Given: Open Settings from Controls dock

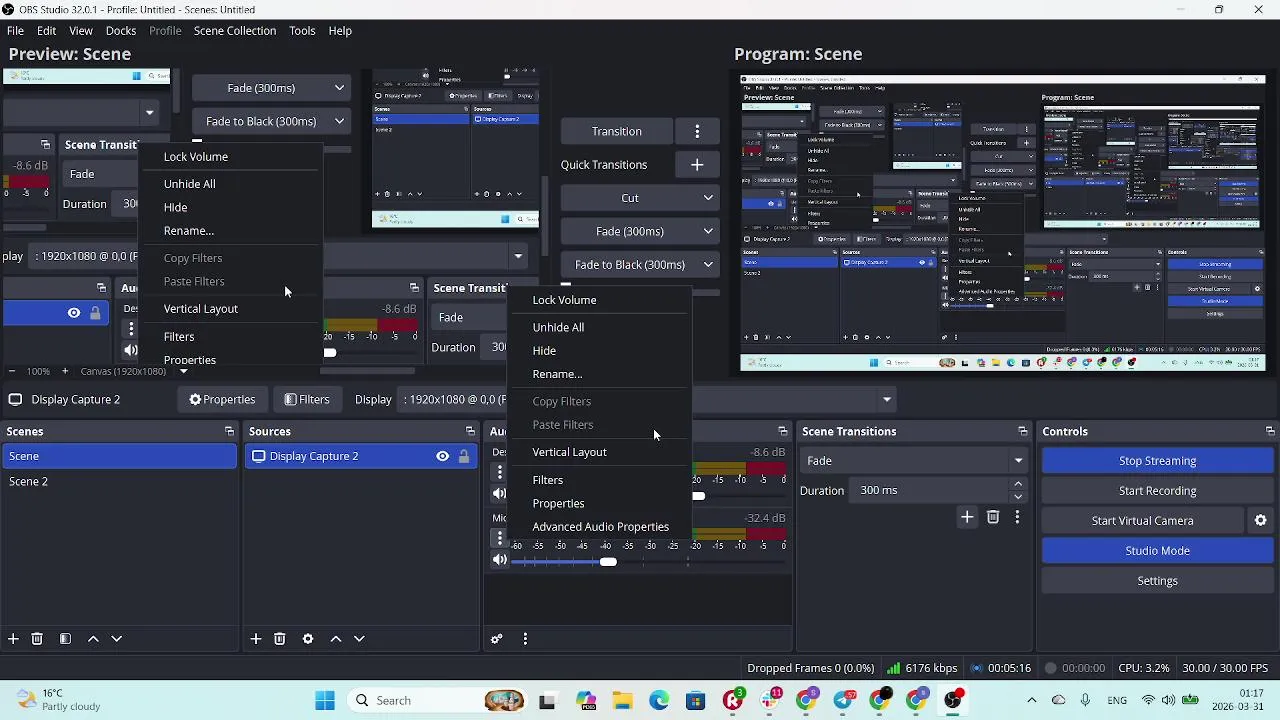Looking at the screenshot, I should (1157, 580).
